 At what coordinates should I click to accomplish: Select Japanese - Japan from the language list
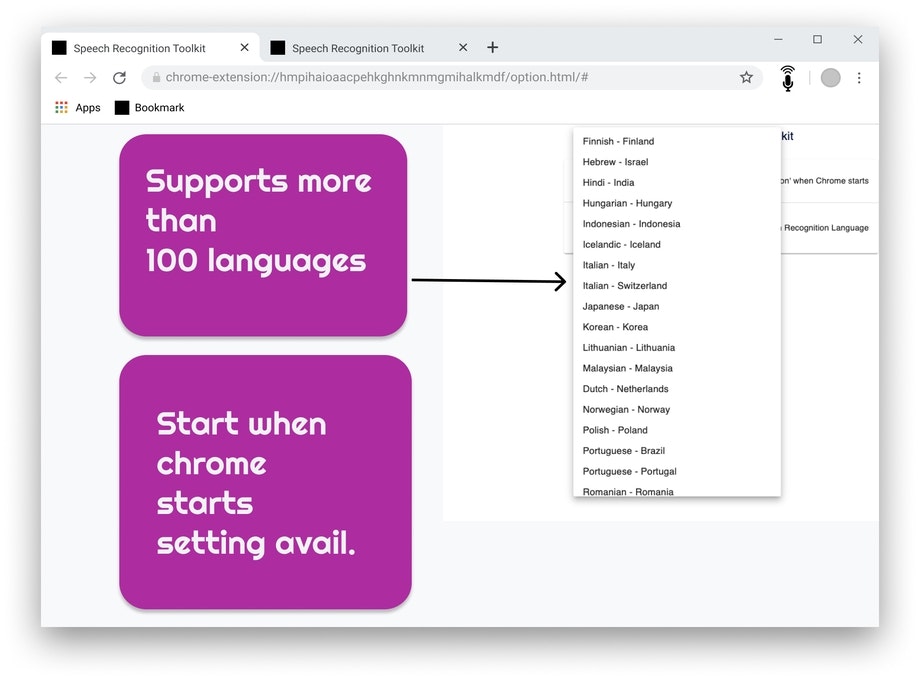coord(620,306)
